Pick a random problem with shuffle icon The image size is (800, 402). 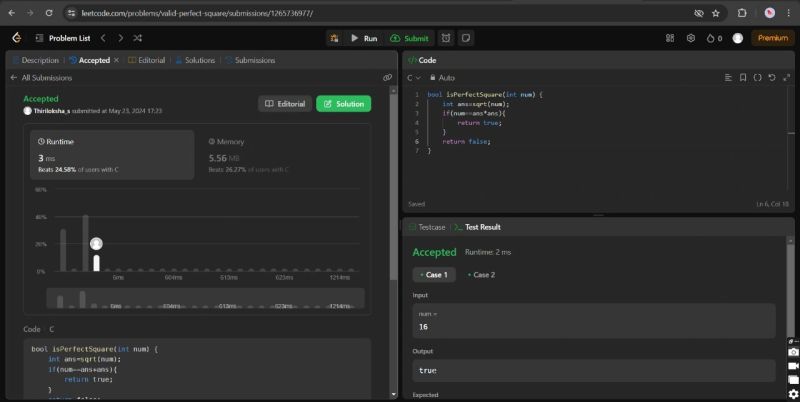pos(138,38)
